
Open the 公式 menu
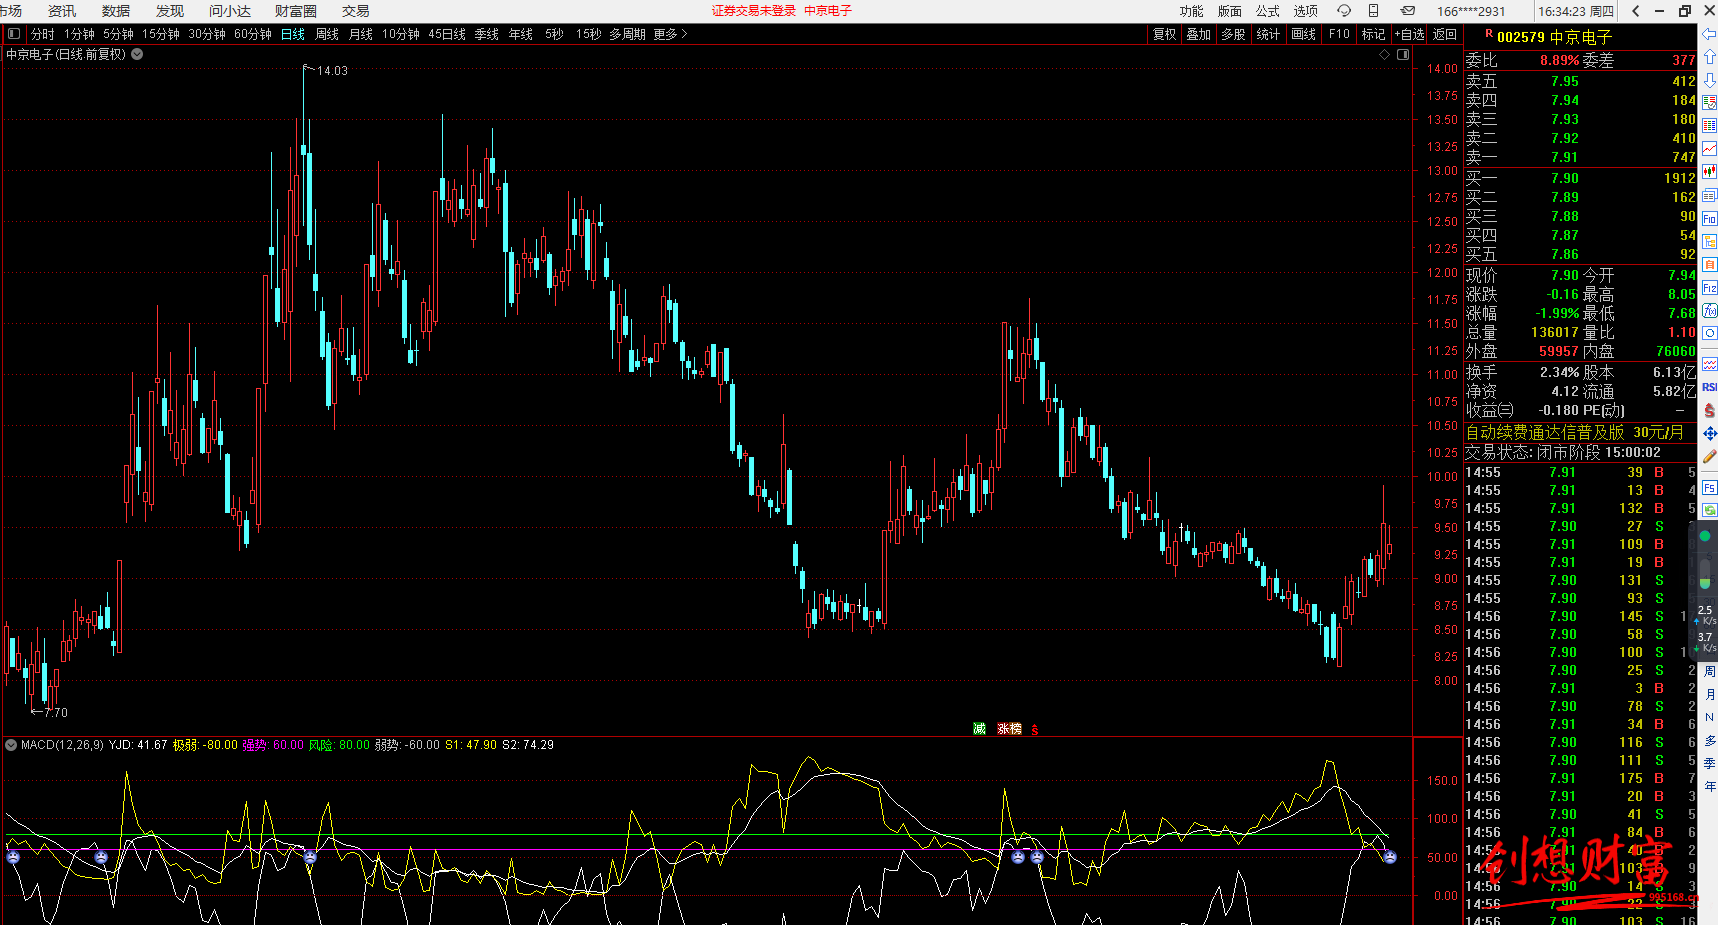1268,11
